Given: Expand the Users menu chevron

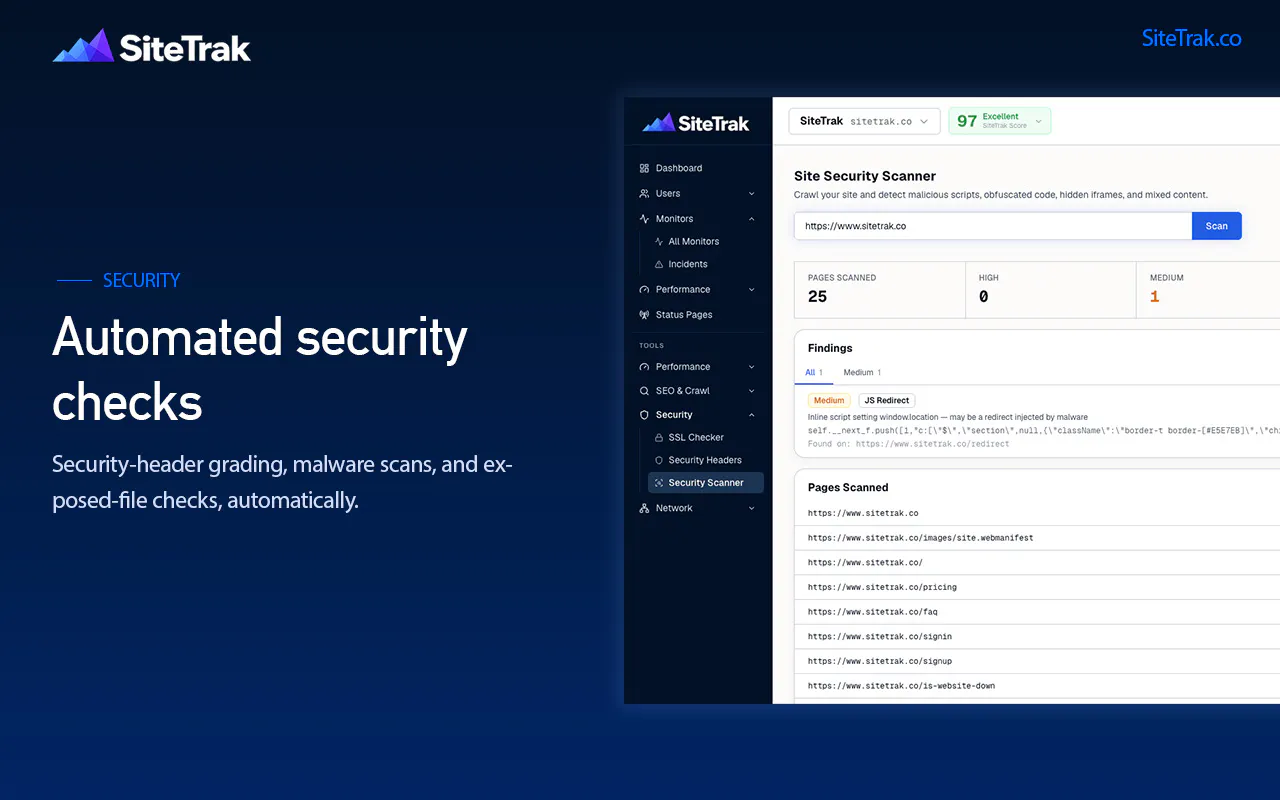Looking at the screenshot, I should [752, 193].
